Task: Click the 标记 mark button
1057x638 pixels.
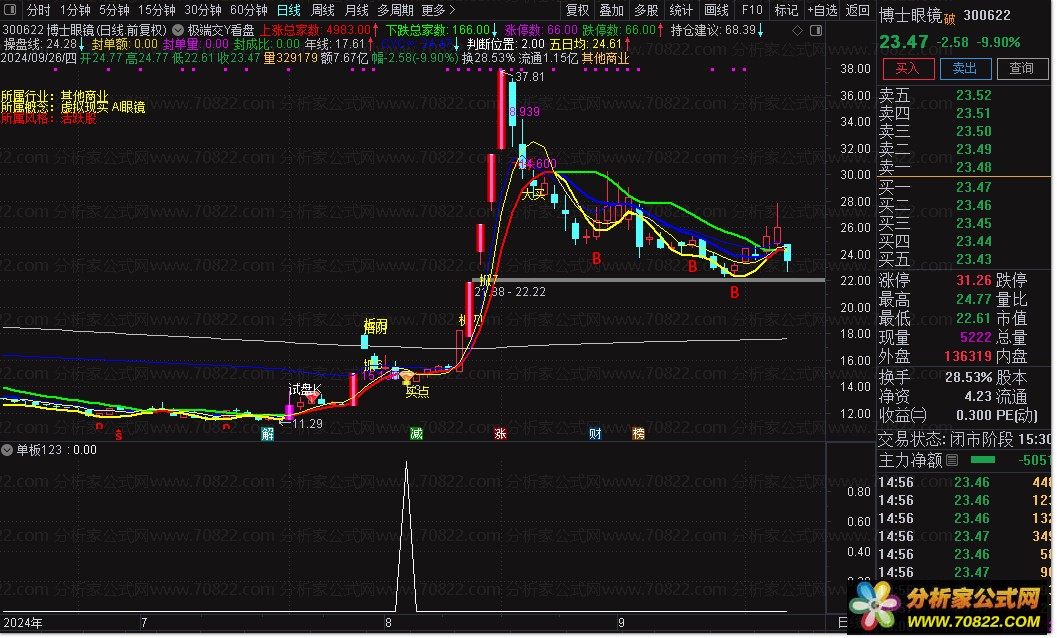Action: [786, 10]
